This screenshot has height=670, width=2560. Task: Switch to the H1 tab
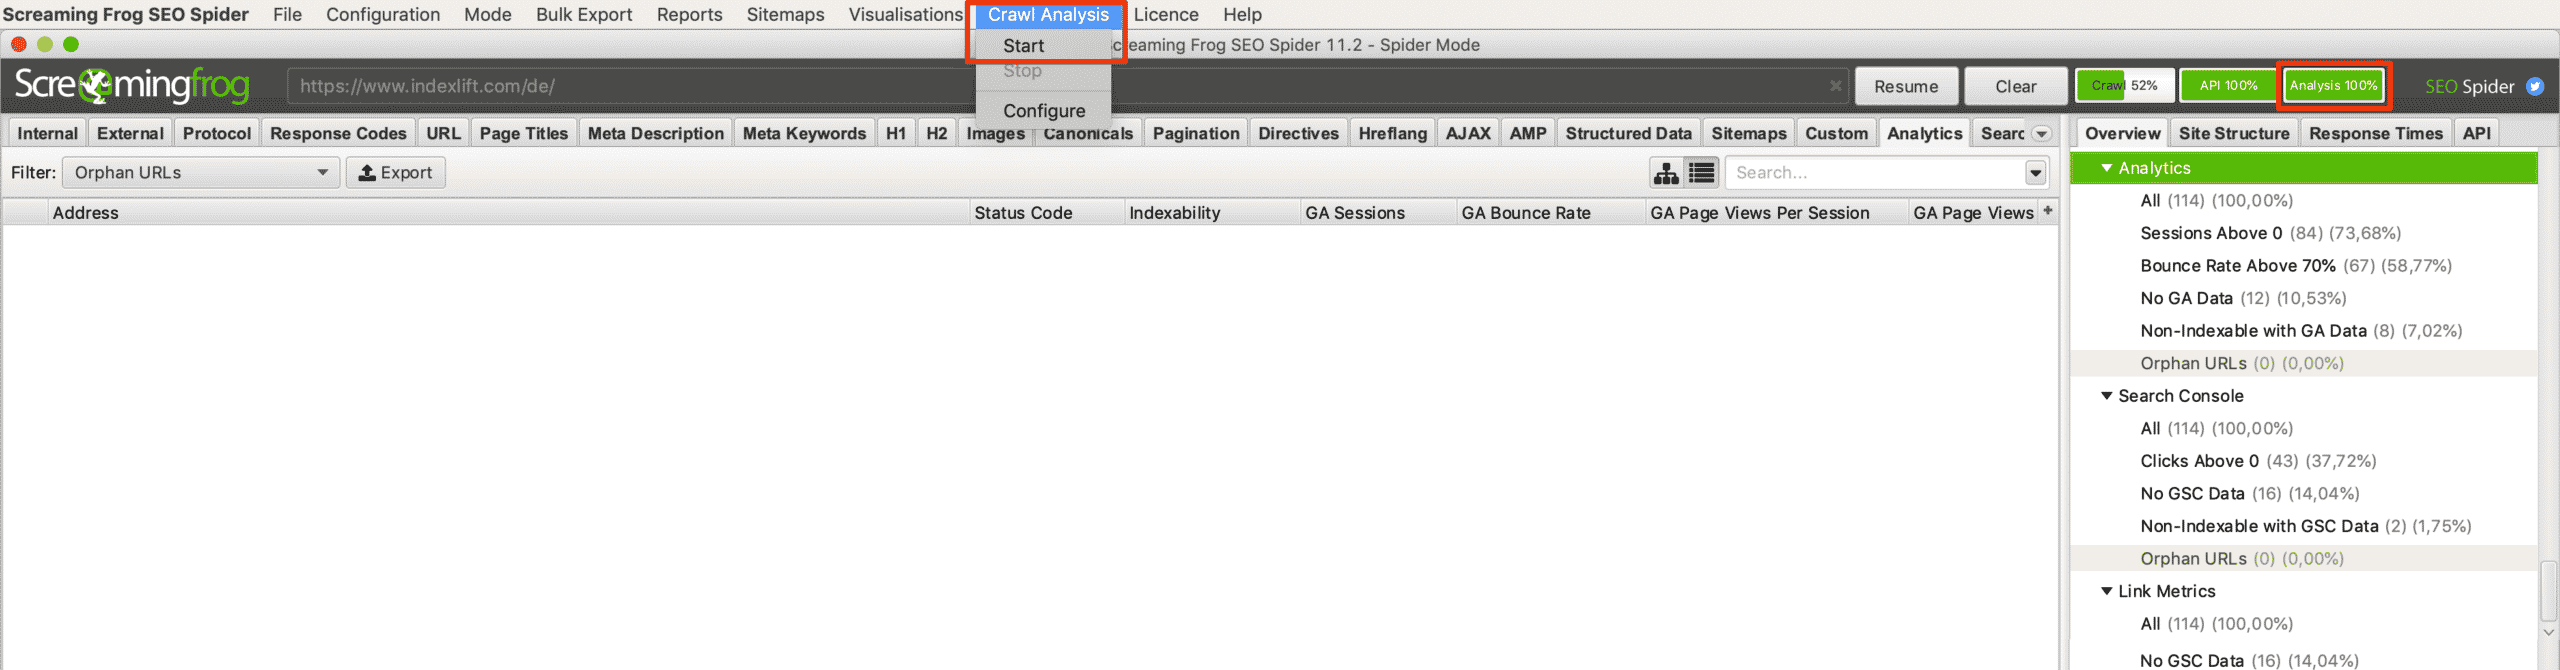[x=896, y=134]
